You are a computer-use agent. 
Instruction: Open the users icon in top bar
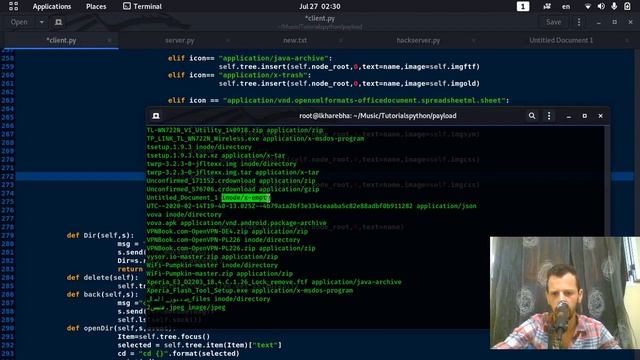(547, 6)
